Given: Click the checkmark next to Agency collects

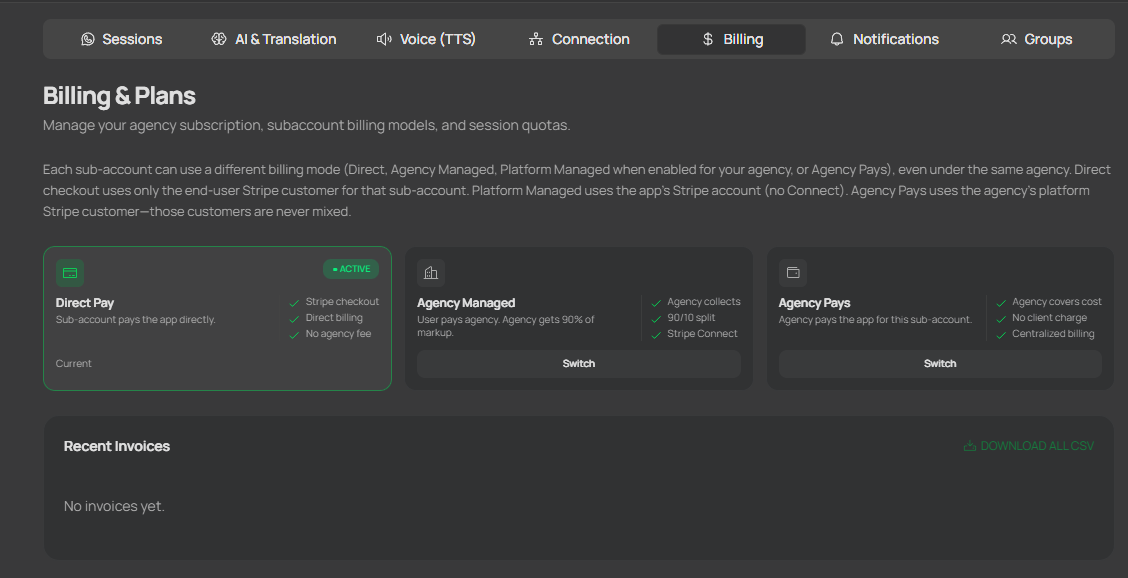Looking at the screenshot, I should click(x=655, y=303).
